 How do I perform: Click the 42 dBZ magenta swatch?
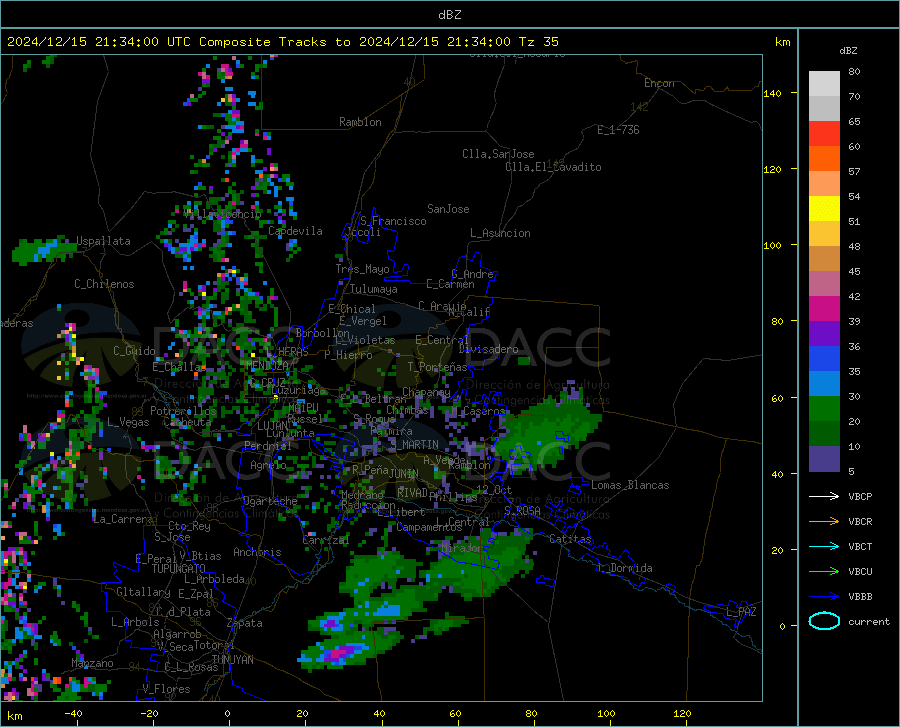tap(824, 309)
